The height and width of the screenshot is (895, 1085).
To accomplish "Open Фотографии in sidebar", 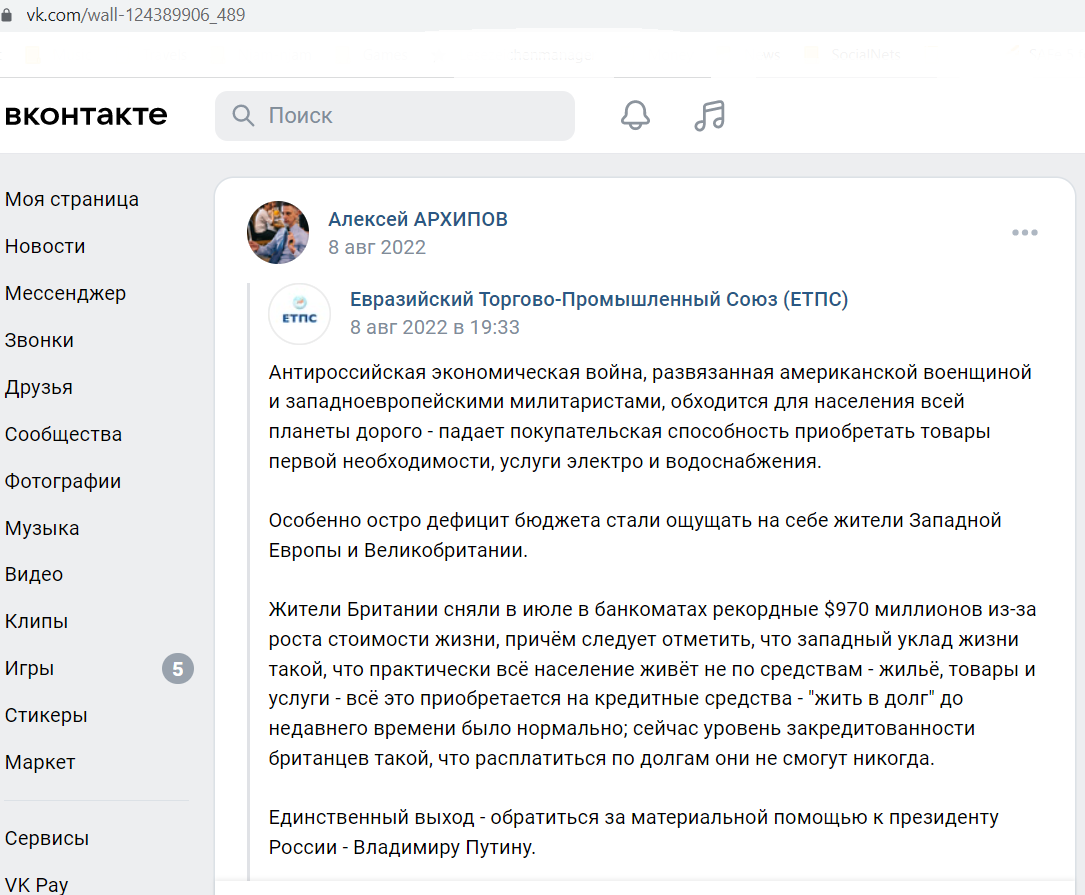I will coord(62,482).
